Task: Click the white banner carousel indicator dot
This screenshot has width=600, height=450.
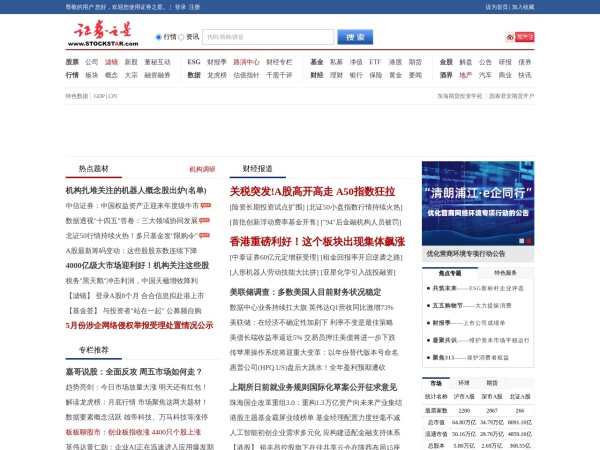Action: coord(521,241)
